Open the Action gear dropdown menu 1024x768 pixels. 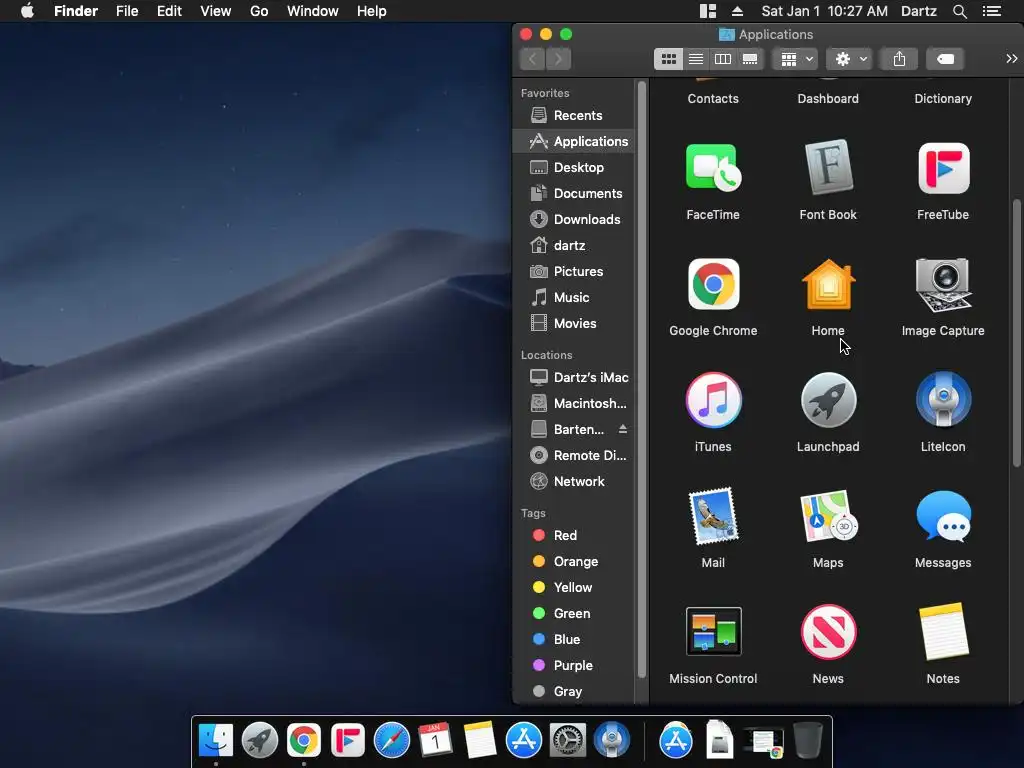[849, 59]
